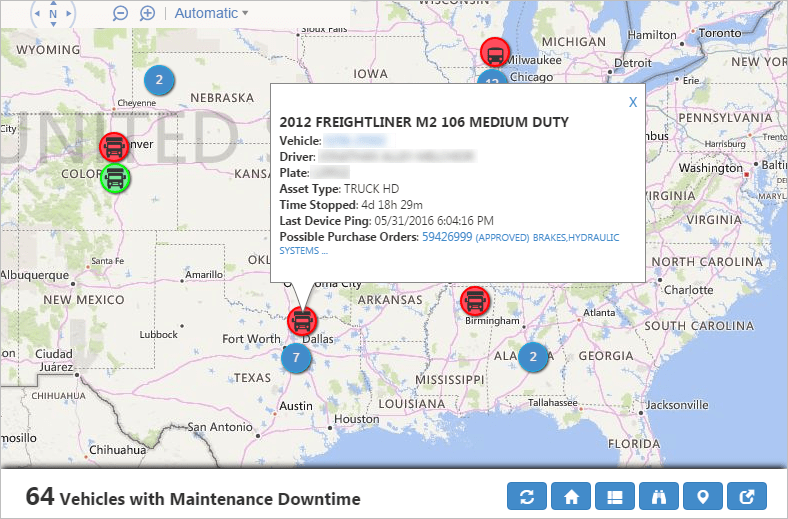The image size is (788, 519).
Task: Select red truck marker near Milwaukee
Action: pyautogui.click(x=495, y=52)
